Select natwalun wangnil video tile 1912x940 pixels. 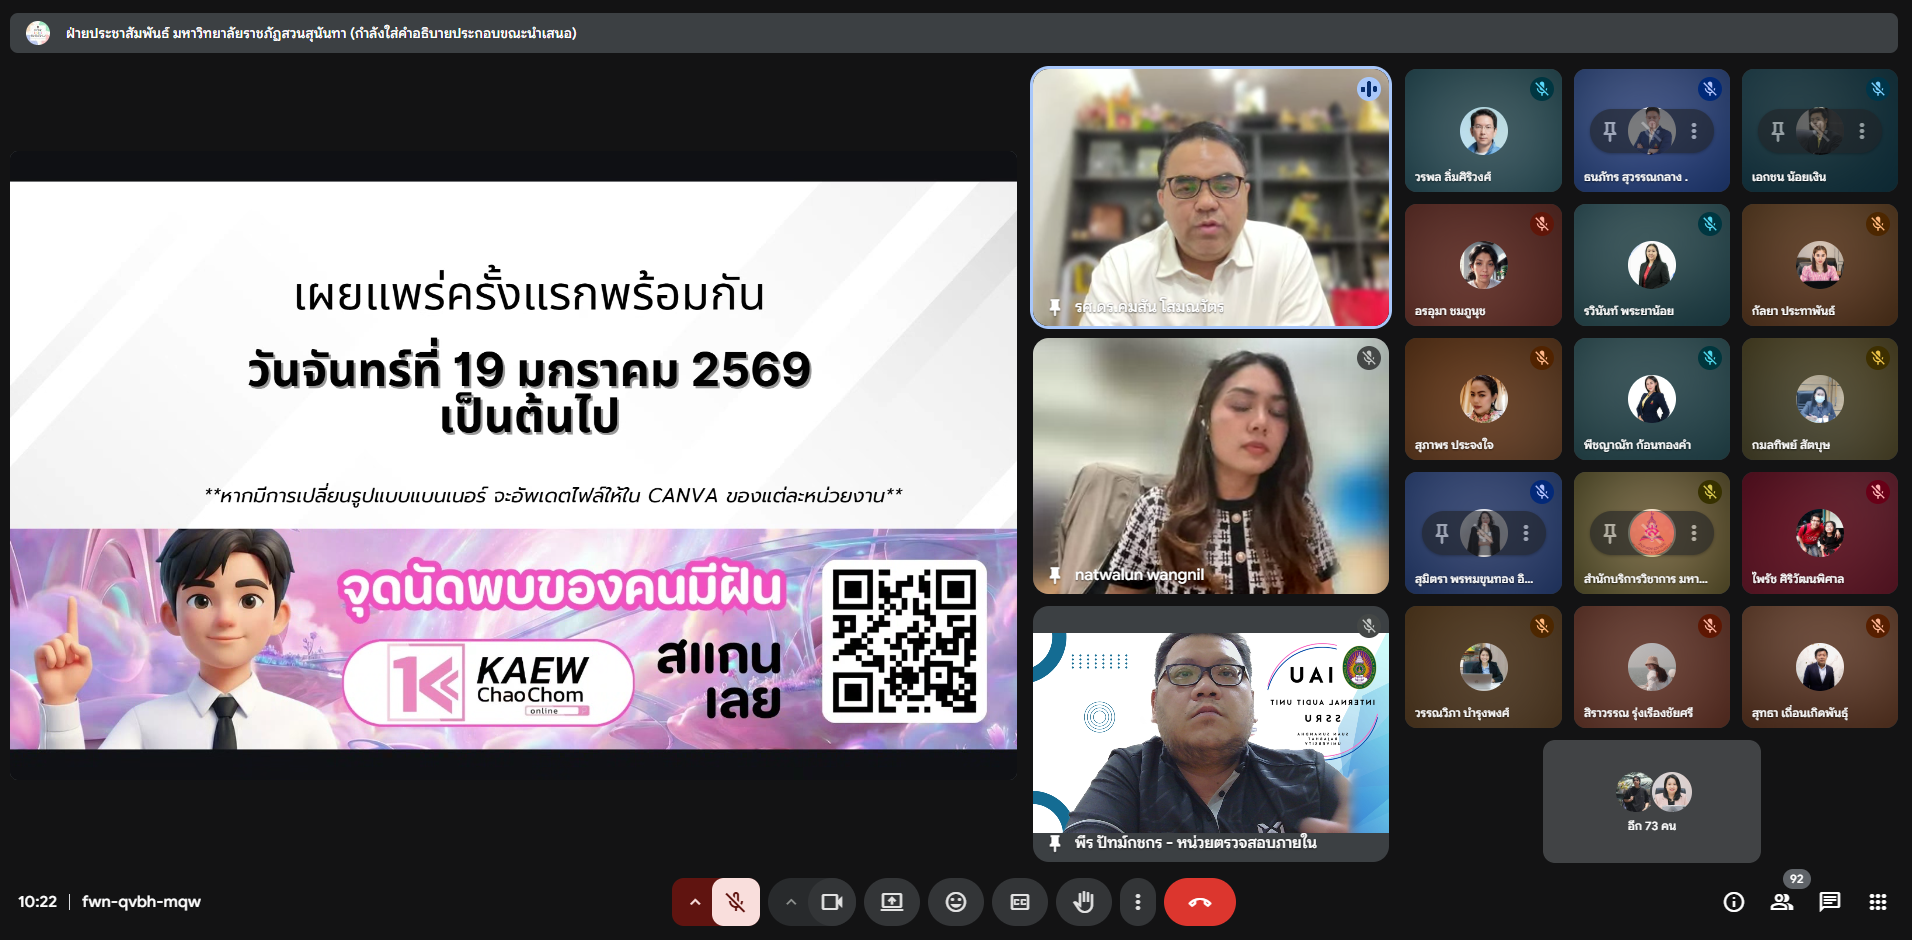click(x=1210, y=466)
